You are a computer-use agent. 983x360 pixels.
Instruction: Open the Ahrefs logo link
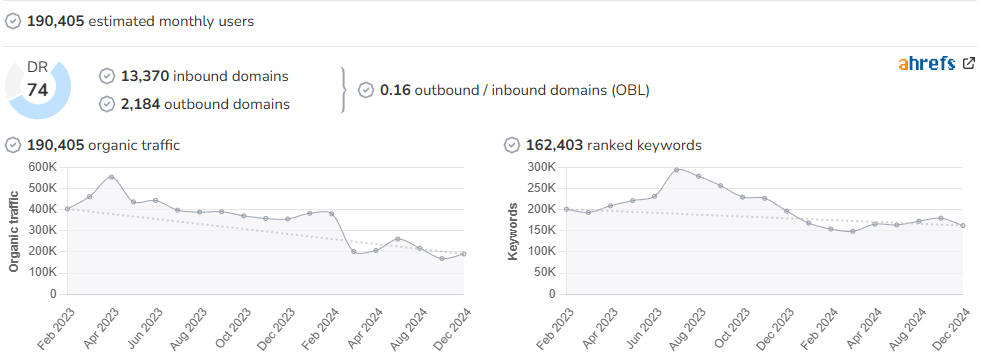pyautogui.click(x=927, y=63)
